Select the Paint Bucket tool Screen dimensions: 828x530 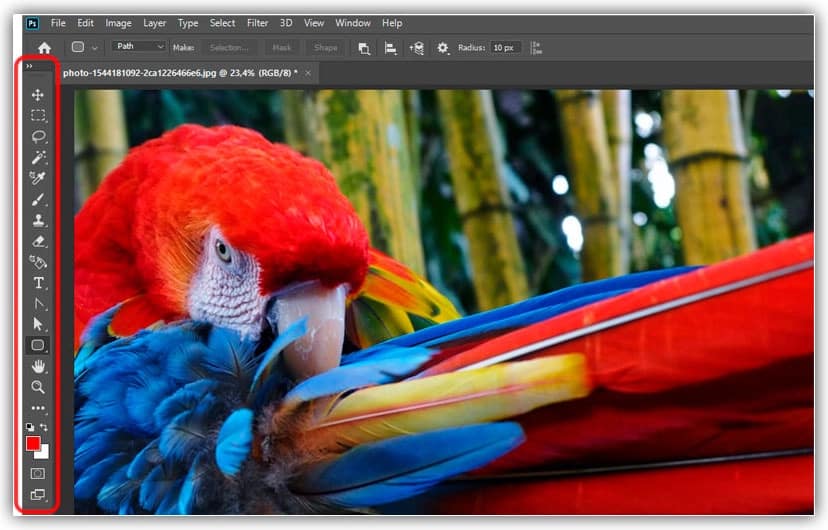(38, 262)
